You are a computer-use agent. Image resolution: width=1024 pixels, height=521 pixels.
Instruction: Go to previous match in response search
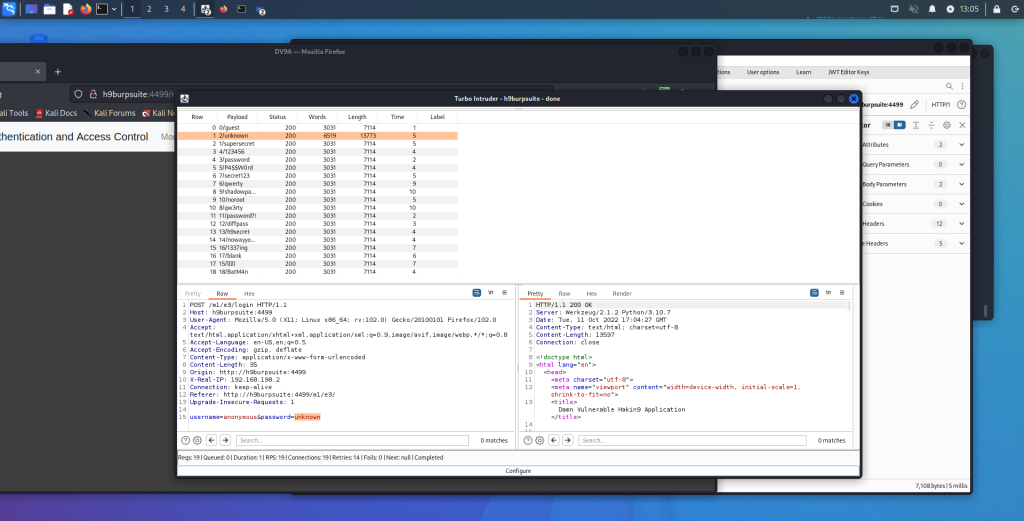pos(554,441)
